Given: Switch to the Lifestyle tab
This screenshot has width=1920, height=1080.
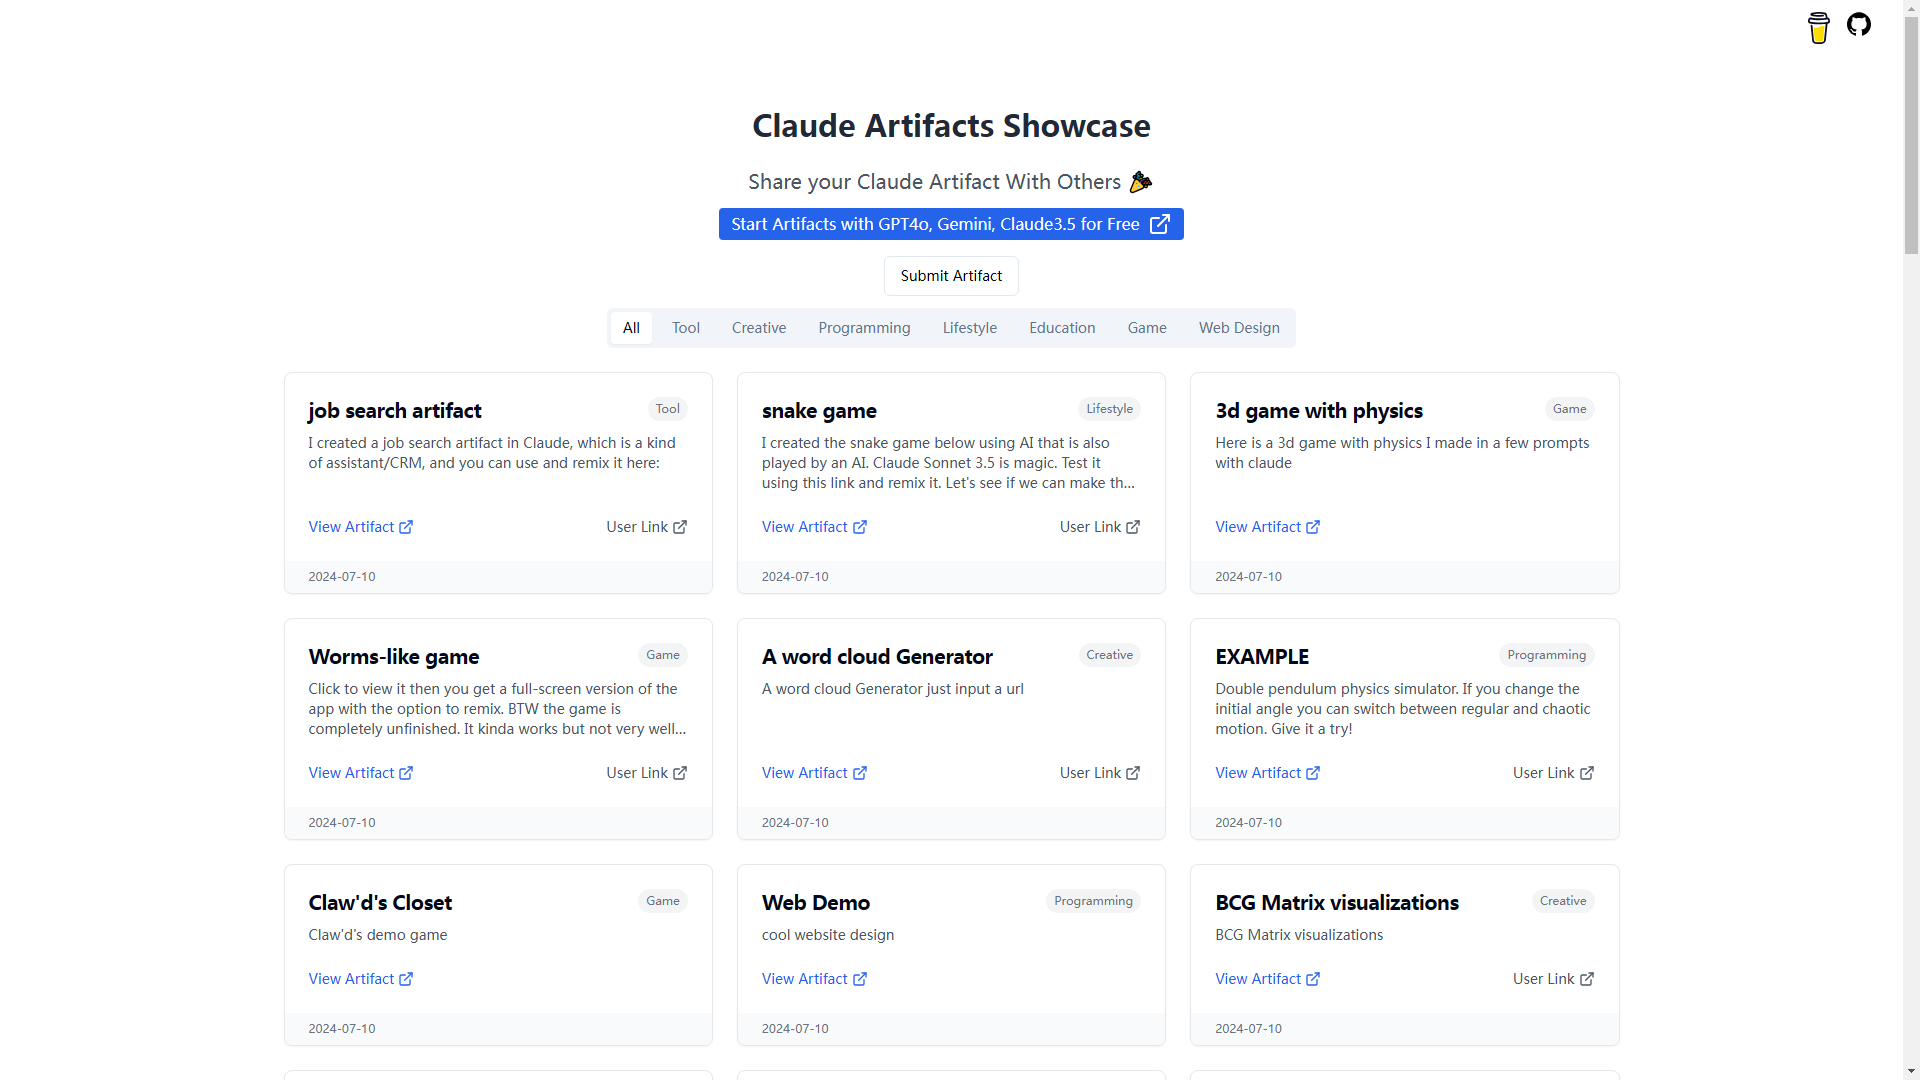Looking at the screenshot, I should pyautogui.click(x=970, y=328).
